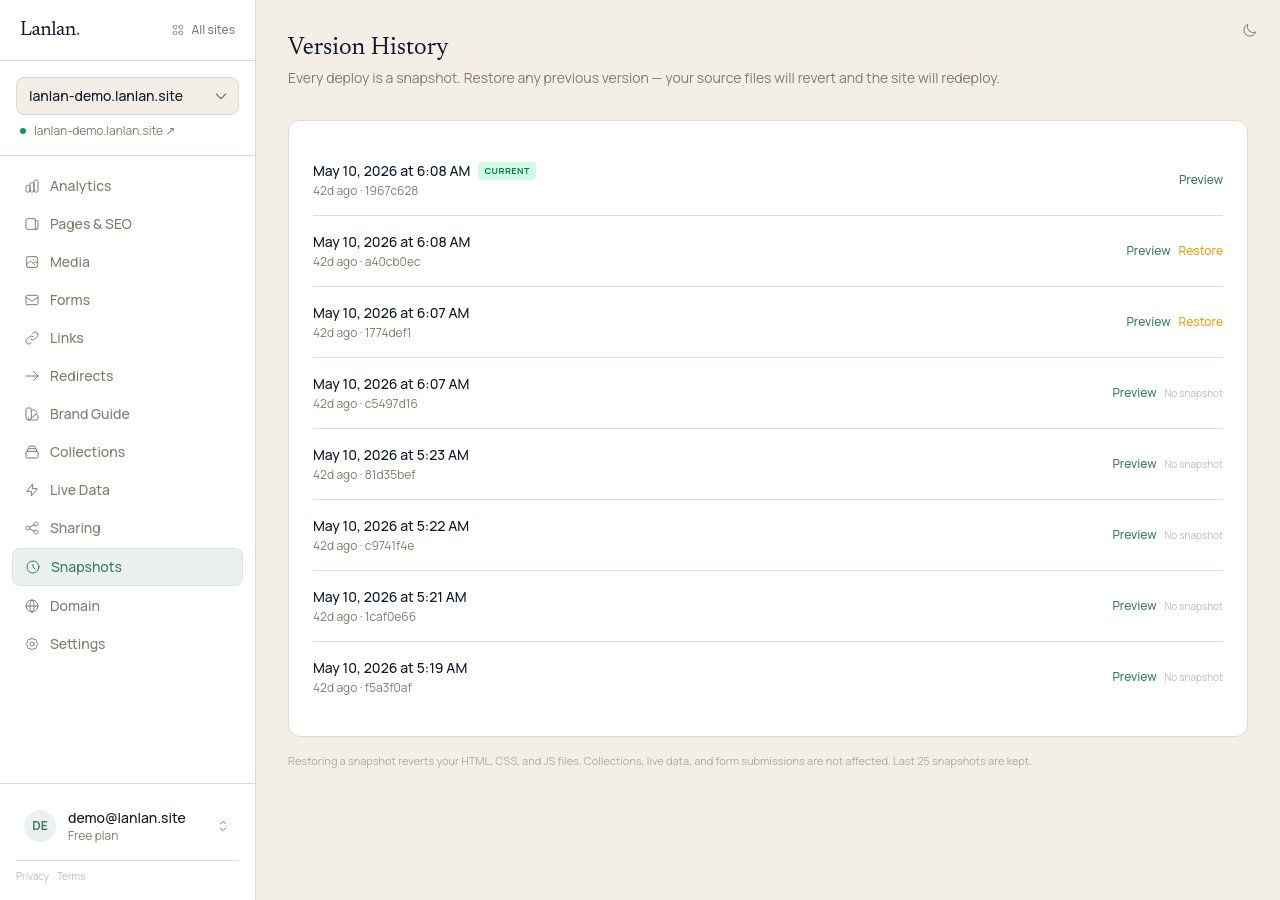Open the lanlan-demo.lanlan.site site selector dropdown

(127, 96)
